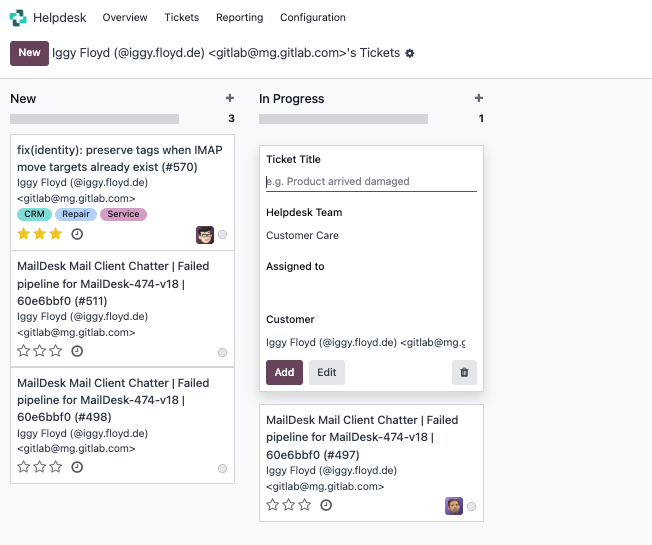Click the Helpdesk app name
Viewport: 652px width, 545px height.
(x=59, y=17)
